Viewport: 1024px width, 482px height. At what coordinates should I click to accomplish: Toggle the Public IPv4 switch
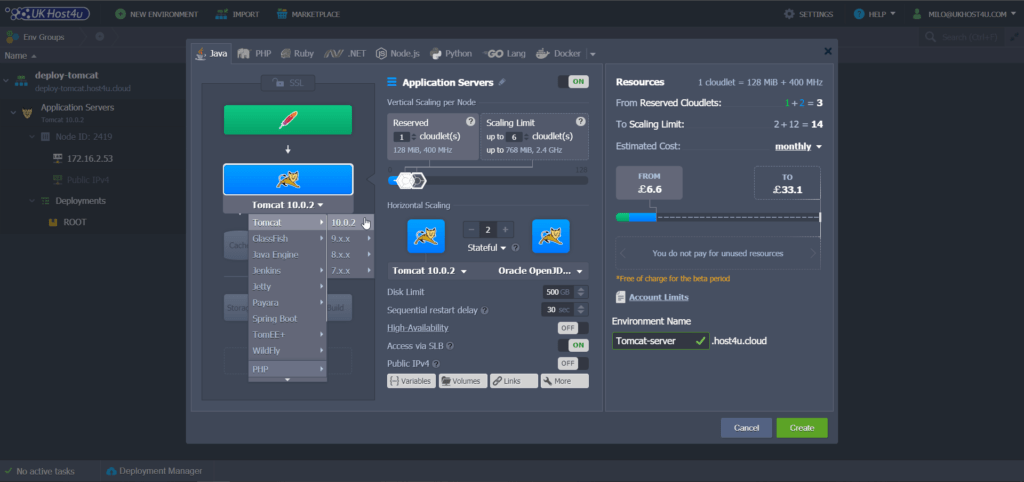point(573,363)
